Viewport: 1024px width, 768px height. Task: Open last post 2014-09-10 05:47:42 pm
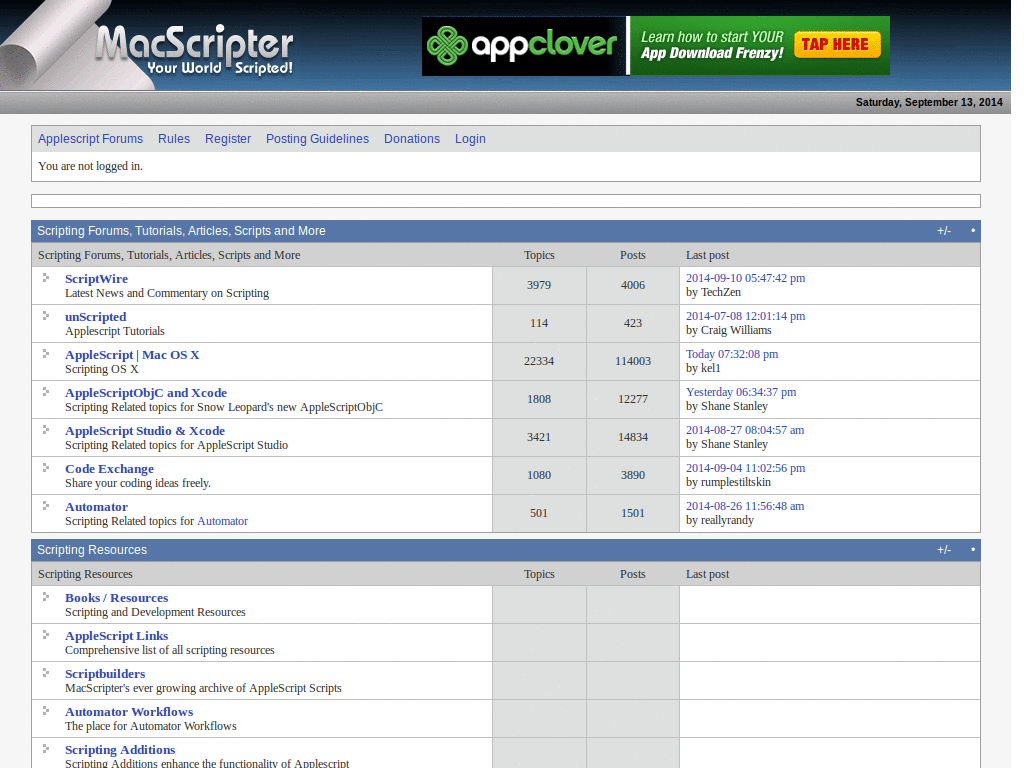click(745, 278)
